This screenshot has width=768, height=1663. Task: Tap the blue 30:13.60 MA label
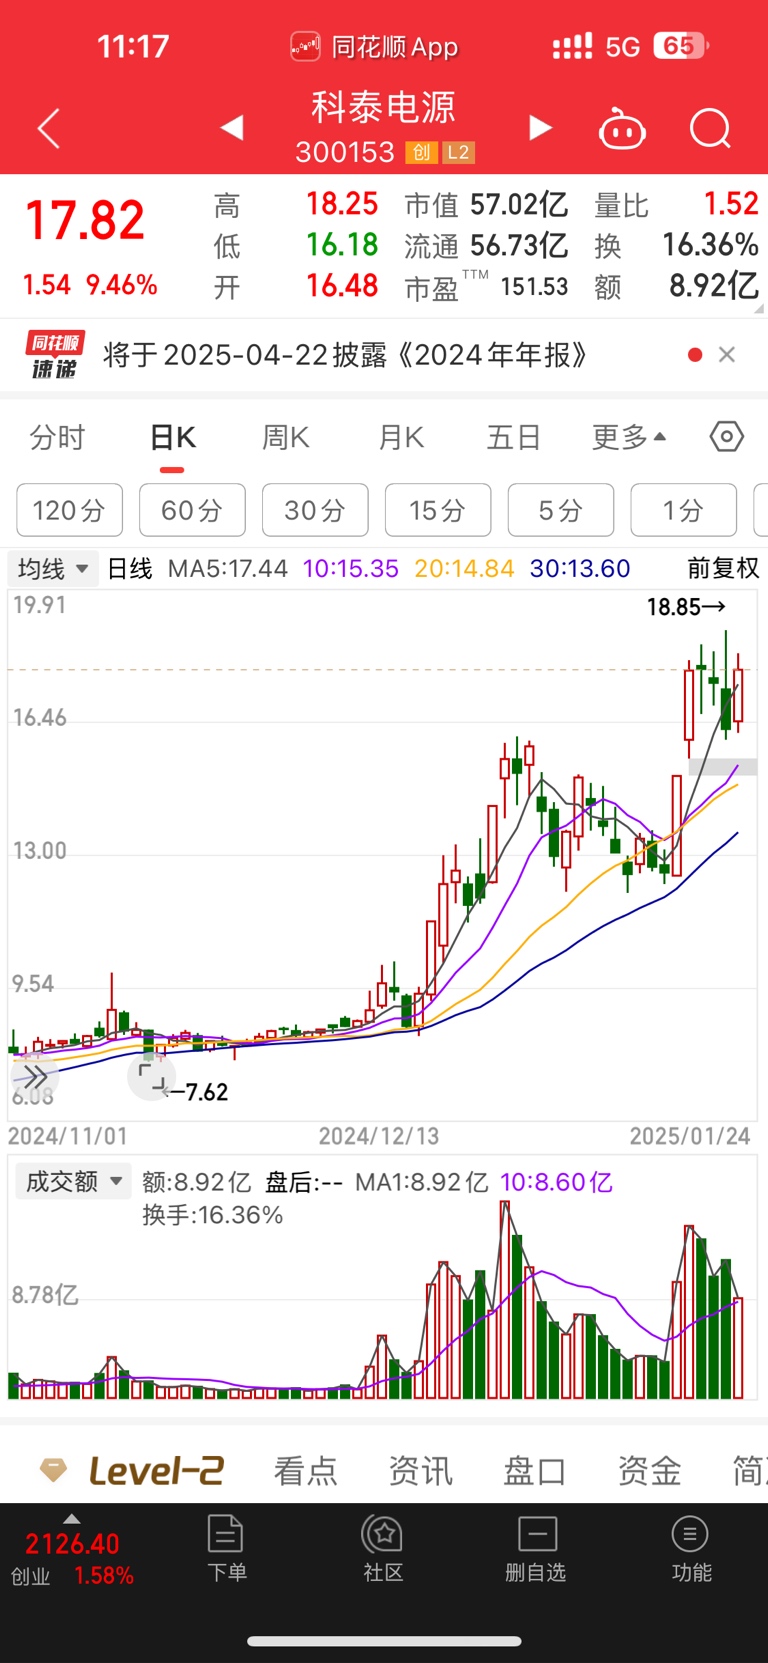(x=580, y=569)
